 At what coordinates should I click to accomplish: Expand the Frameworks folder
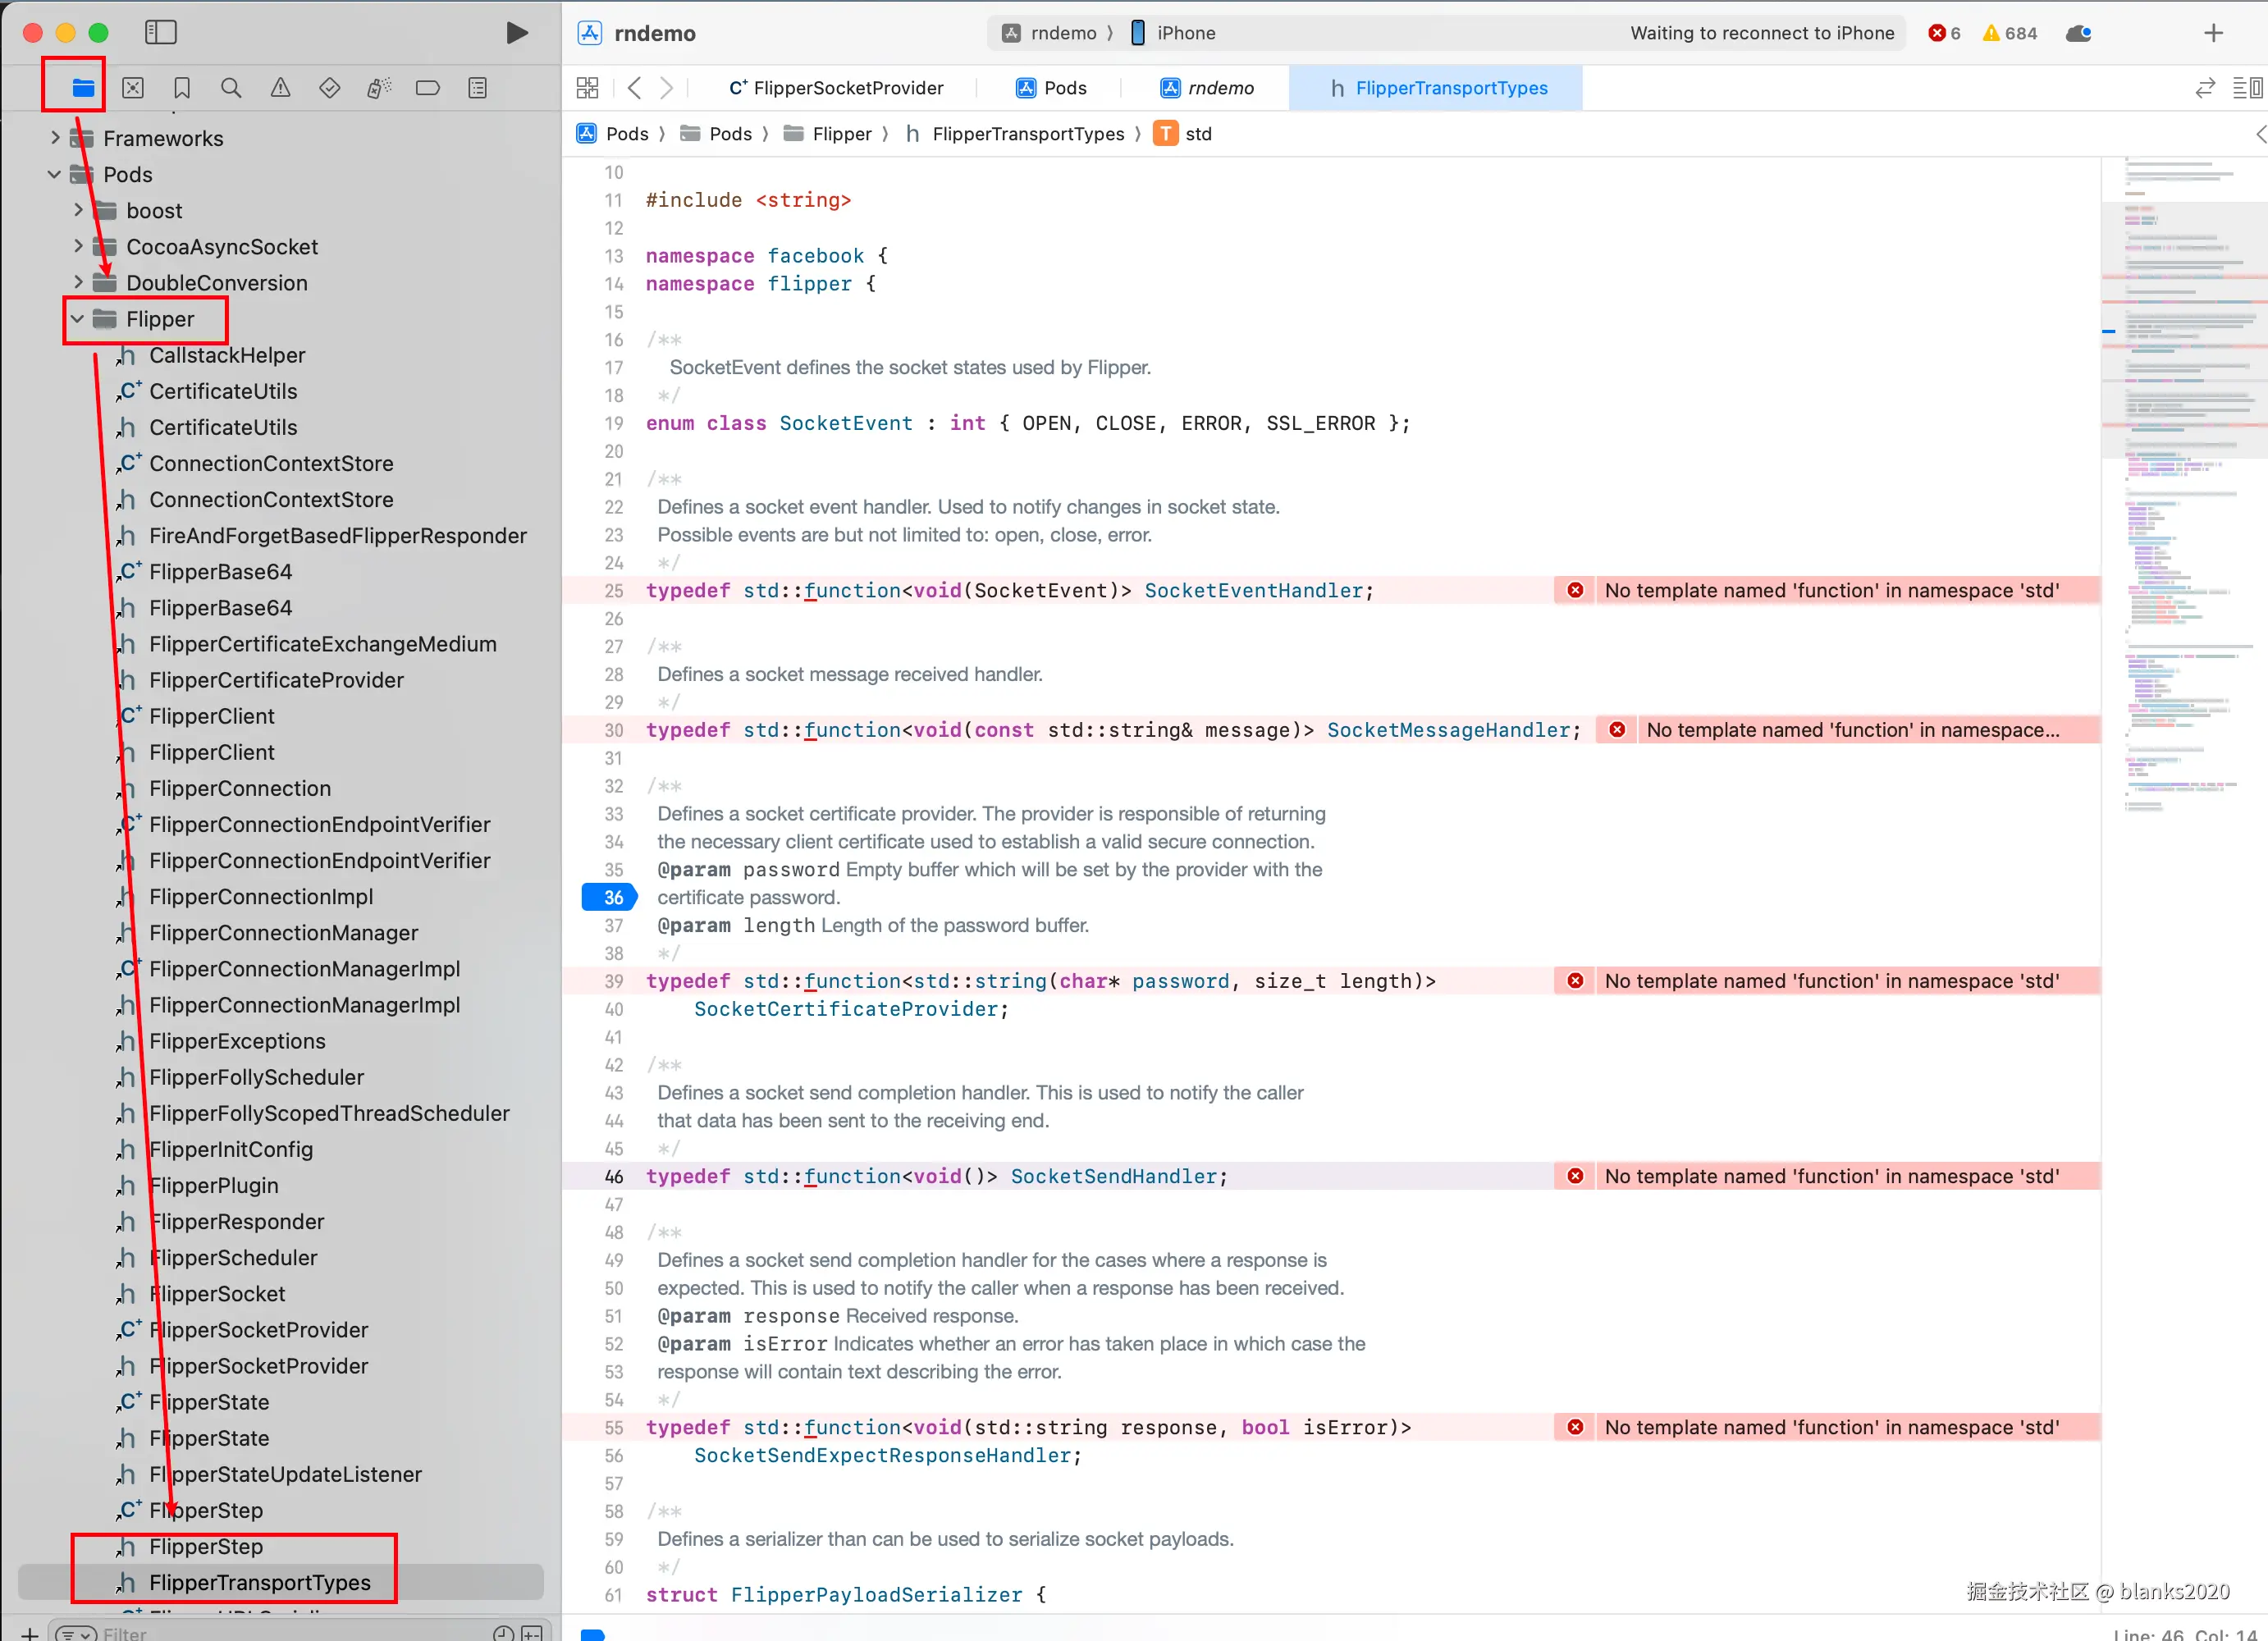tap(55, 138)
